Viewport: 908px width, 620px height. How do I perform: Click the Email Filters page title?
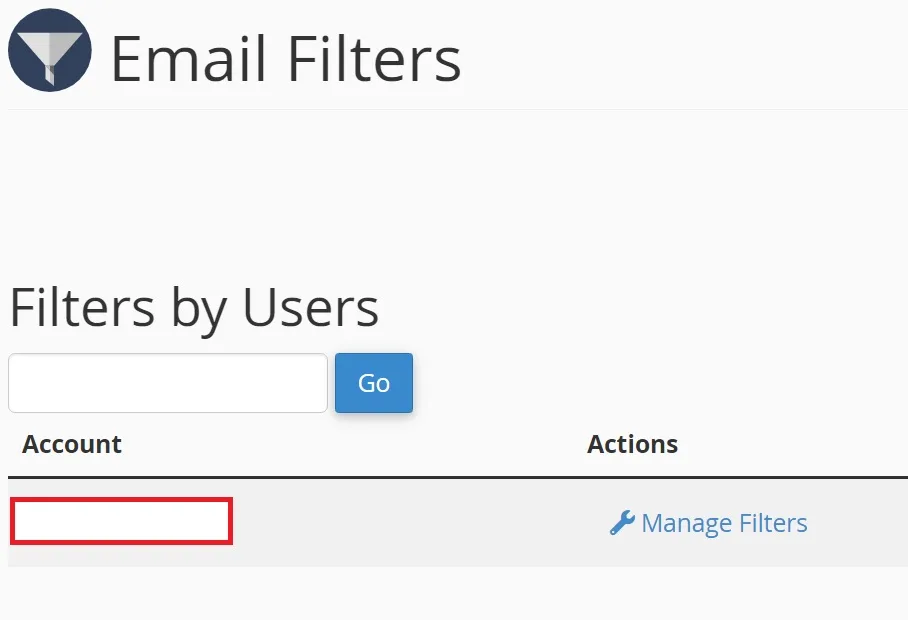click(x=286, y=58)
